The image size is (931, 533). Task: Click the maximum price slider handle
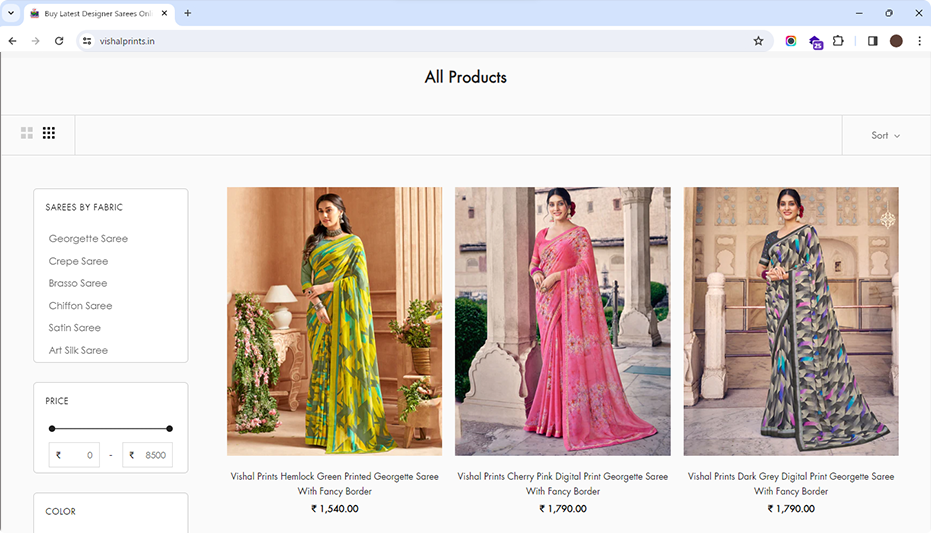point(170,429)
